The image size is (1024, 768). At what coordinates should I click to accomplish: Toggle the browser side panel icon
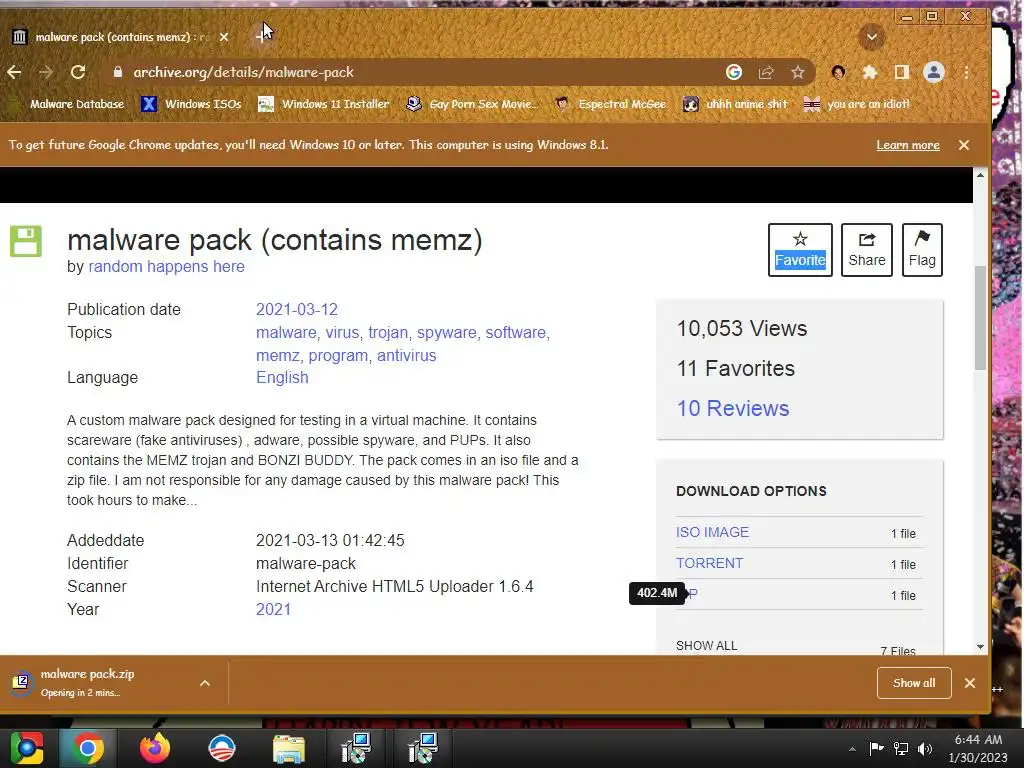(x=902, y=72)
